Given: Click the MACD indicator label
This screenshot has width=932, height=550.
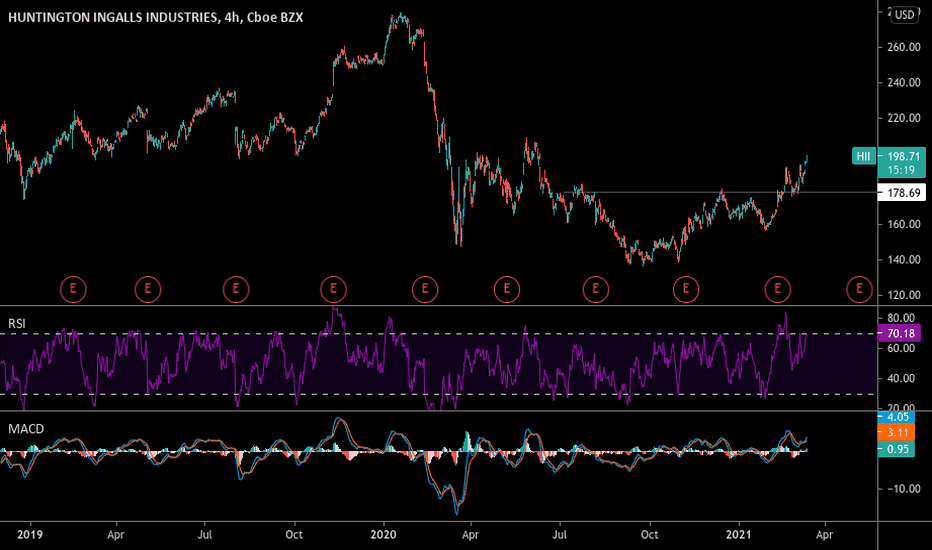Looking at the screenshot, I should 26,429.
